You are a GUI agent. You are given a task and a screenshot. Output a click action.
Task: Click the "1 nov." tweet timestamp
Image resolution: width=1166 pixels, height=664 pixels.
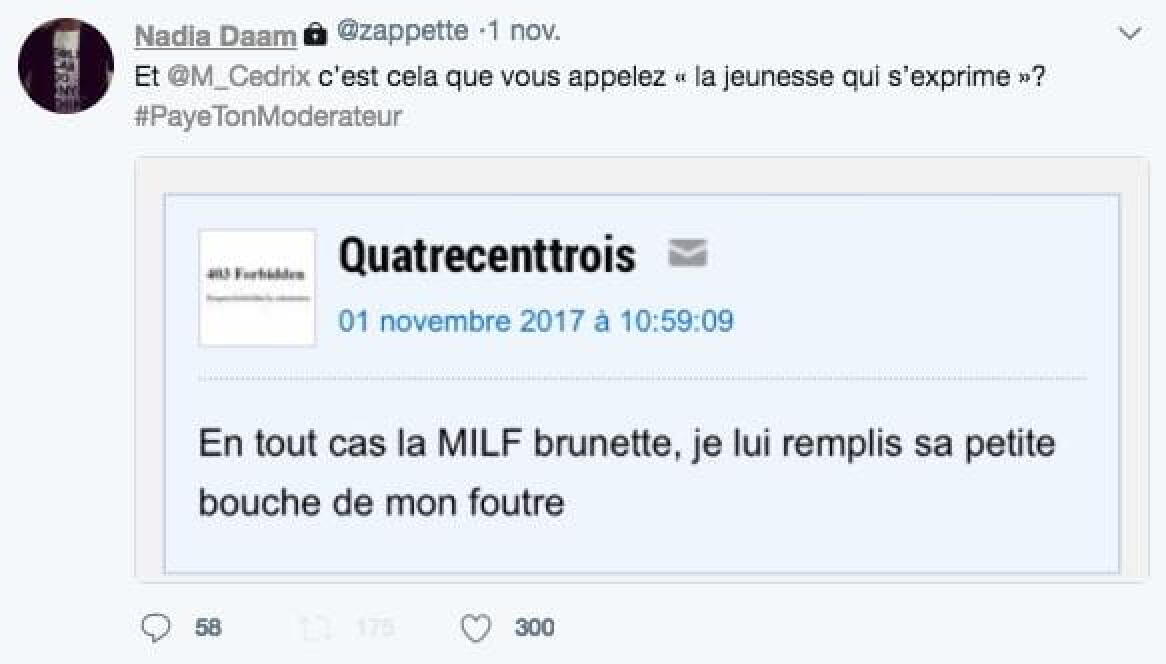click(x=526, y=34)
